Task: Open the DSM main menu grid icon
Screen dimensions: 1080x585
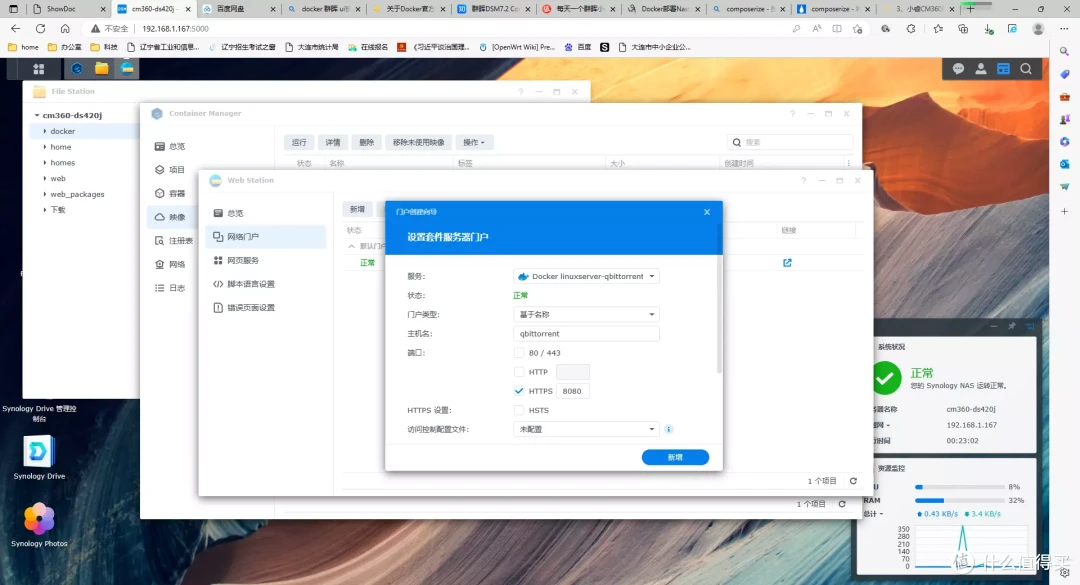Action: click(x=39, y=69)
